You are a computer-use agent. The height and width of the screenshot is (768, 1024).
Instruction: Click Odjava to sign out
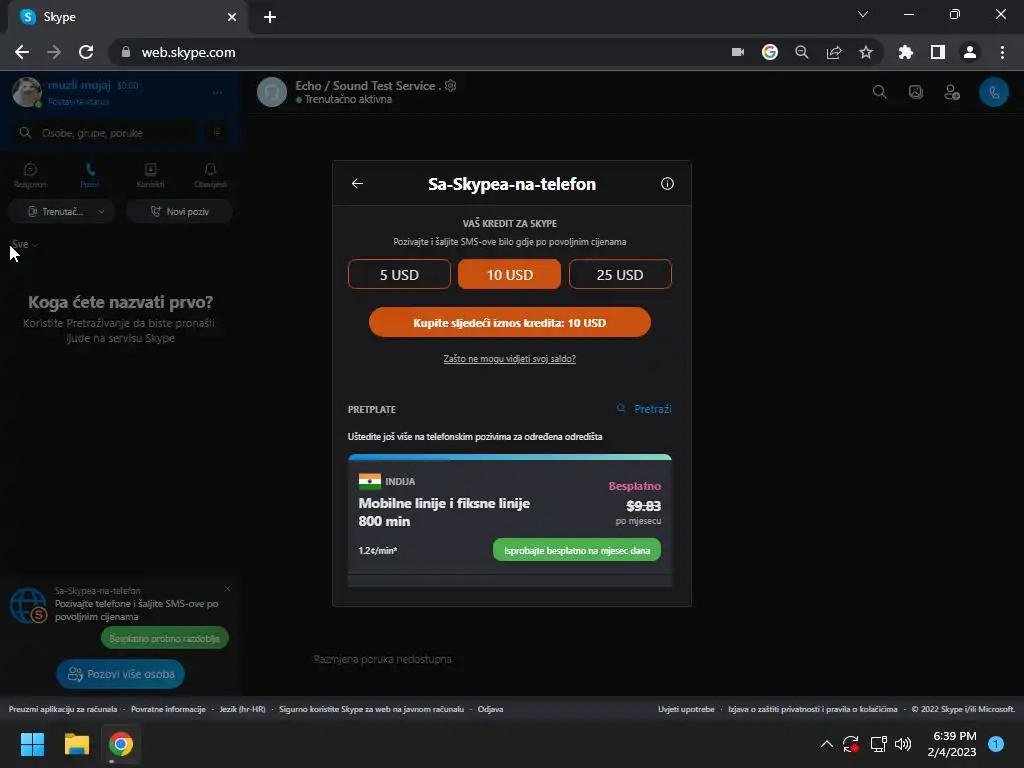[490, 709]
